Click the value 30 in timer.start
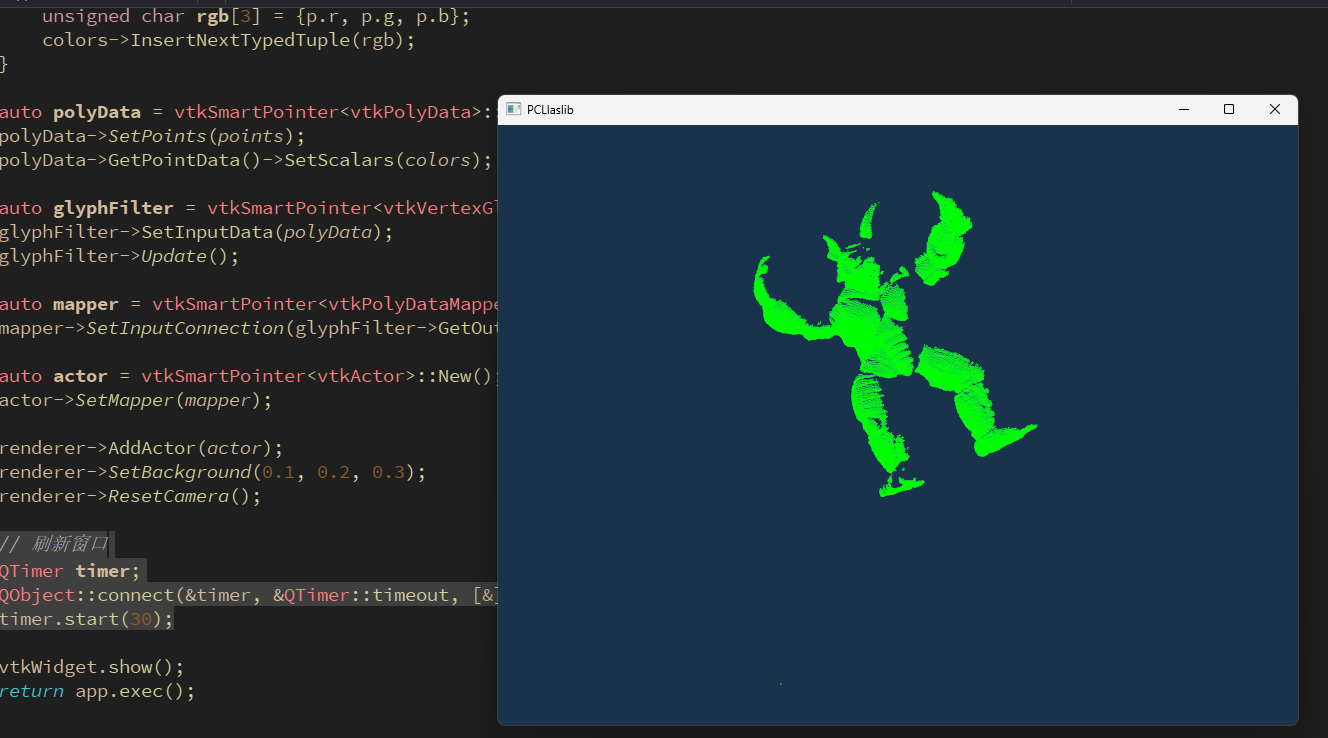Screen dimensions: 1328x738 tap(141, 619)
